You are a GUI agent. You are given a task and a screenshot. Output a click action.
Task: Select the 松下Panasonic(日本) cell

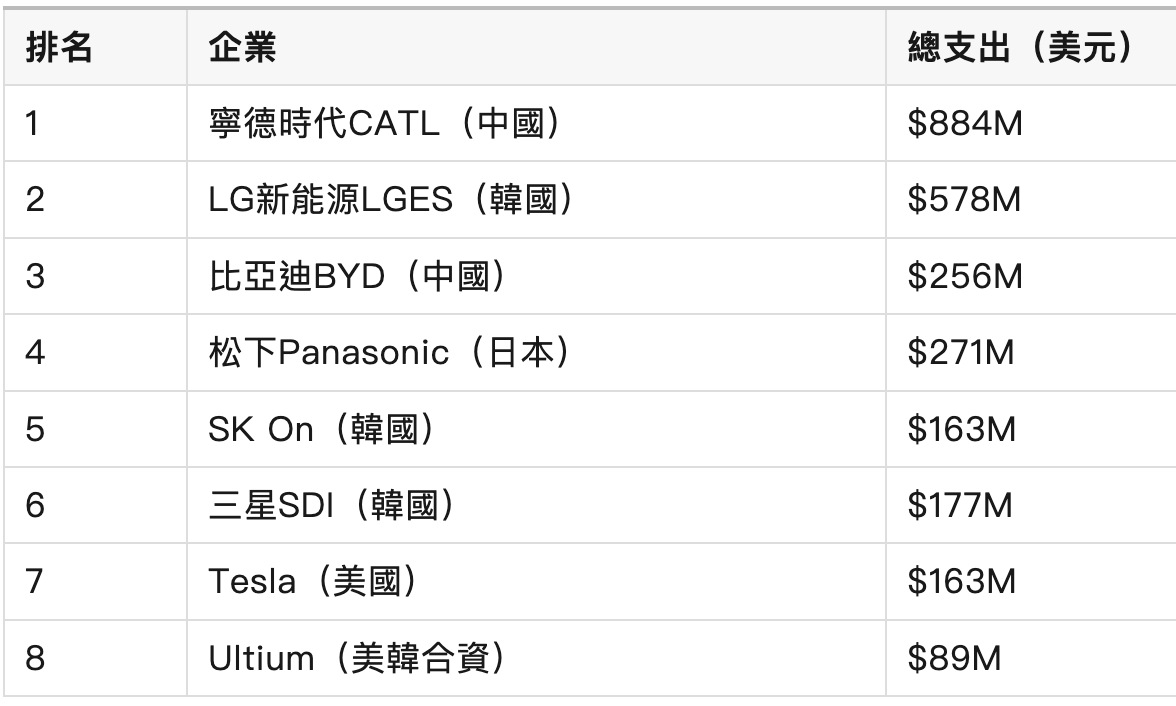point(389,353)
